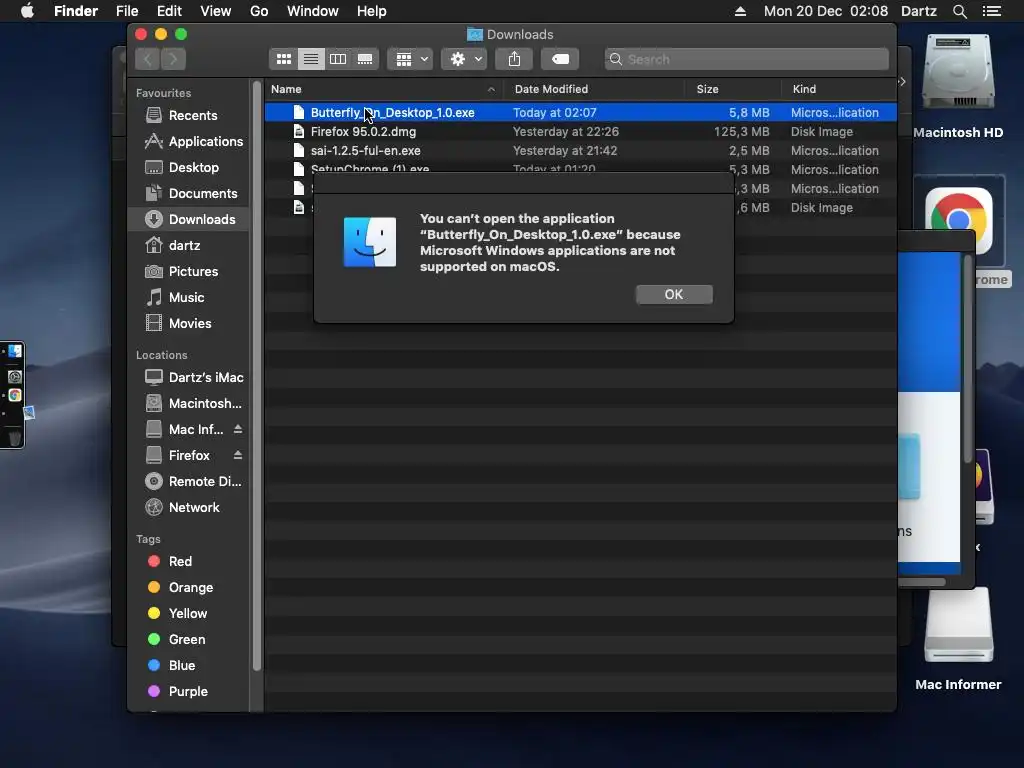
Task: Open the dartz home folder
Action: pos(189,246)
